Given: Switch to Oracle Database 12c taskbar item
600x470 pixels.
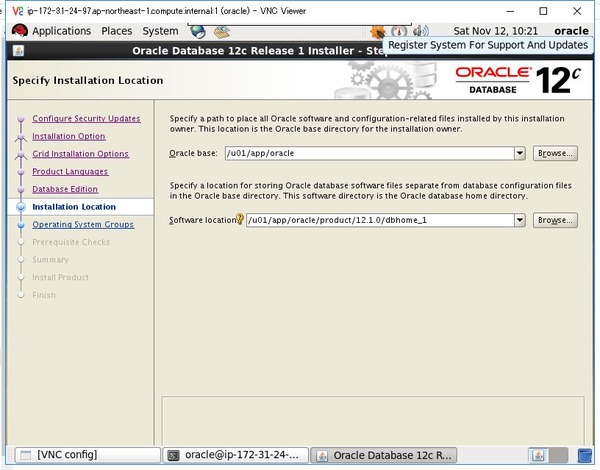Looking at the screenshot, I should 383,455.
